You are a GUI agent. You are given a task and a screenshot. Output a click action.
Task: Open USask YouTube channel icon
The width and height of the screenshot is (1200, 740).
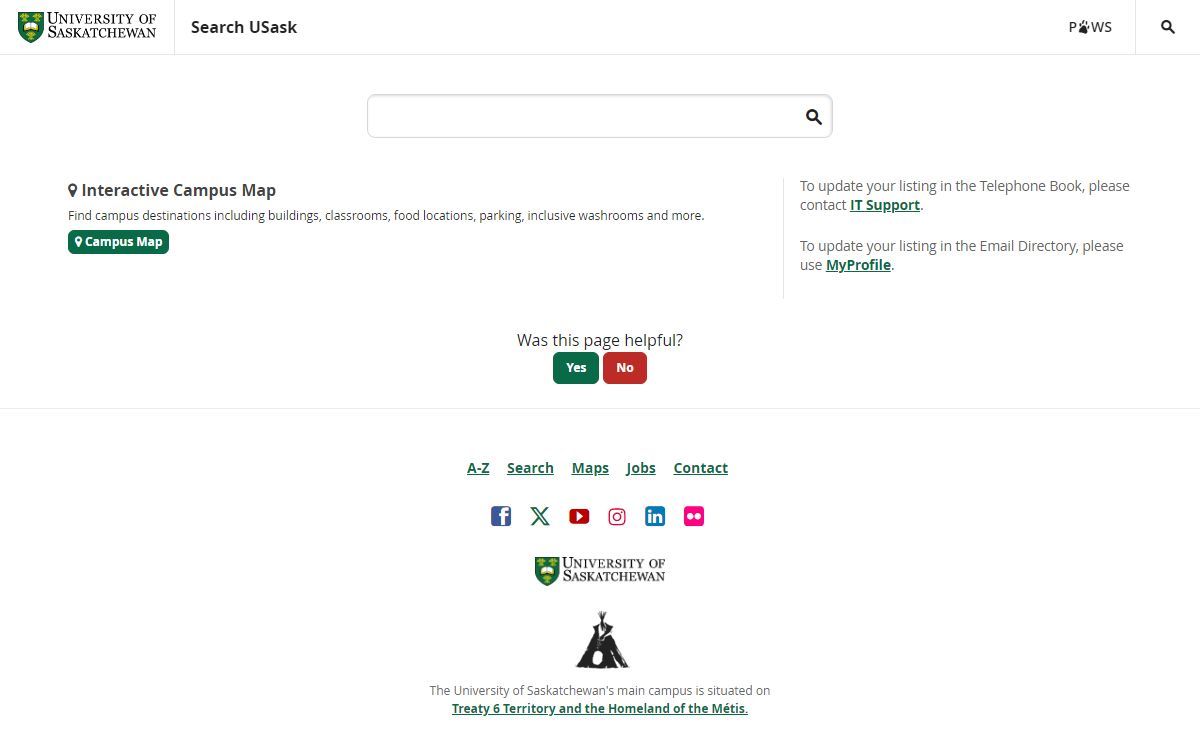579,516
